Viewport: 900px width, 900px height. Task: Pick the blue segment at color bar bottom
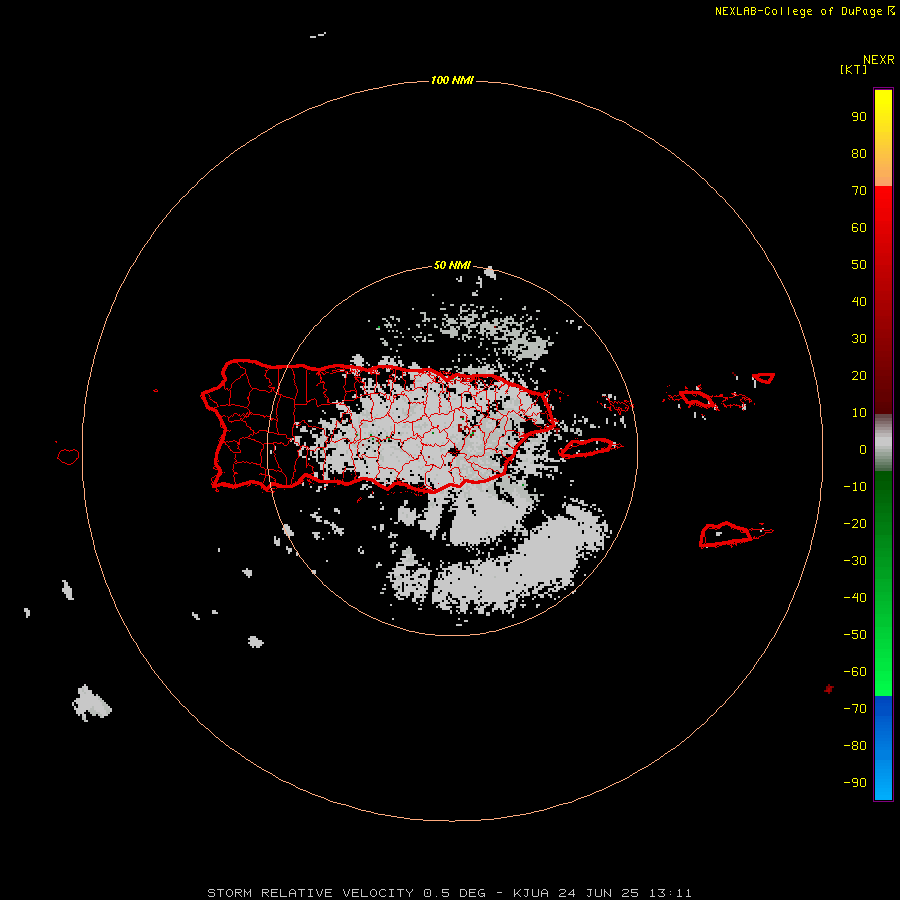883,748
